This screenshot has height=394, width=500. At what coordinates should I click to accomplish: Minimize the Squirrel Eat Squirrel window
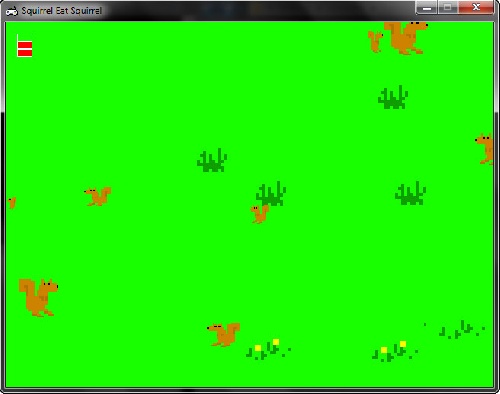(426, 8)
